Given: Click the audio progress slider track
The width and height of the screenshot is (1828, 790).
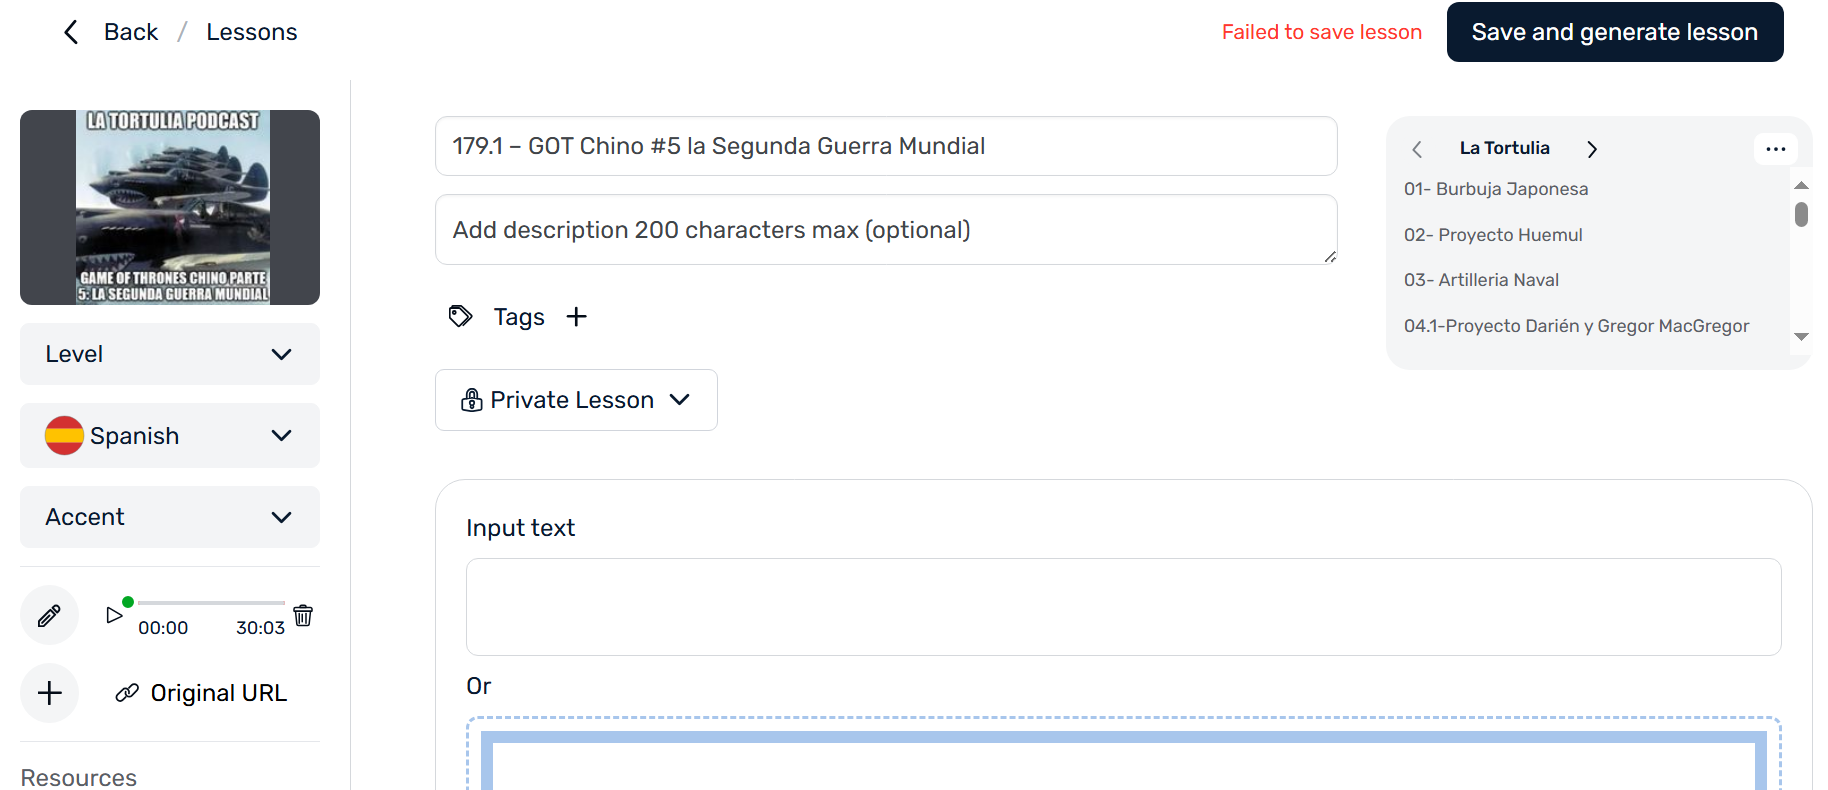Looking at the screenshot, I should [211, 603].
